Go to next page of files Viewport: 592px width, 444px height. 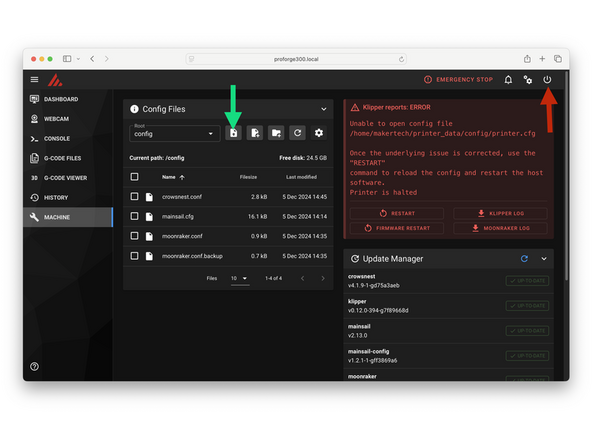pyautogui.click(x=323, y=278)
